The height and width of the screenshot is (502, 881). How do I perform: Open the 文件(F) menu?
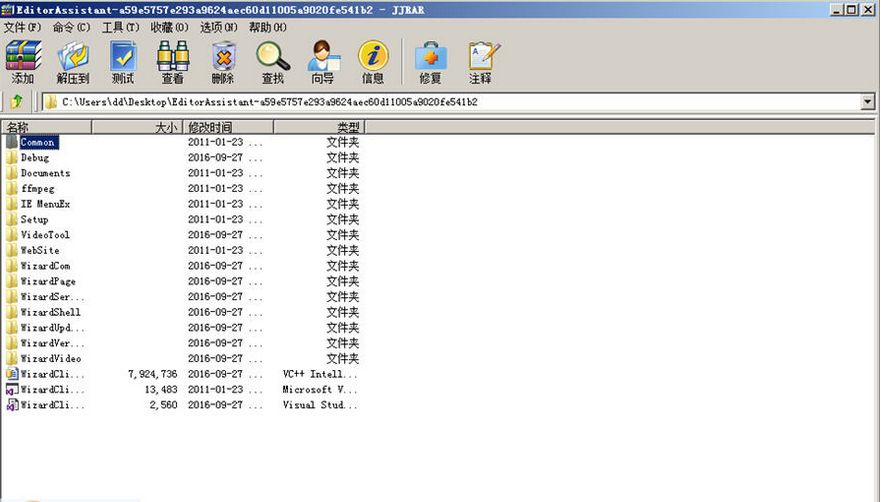click(x=23, y=27)
